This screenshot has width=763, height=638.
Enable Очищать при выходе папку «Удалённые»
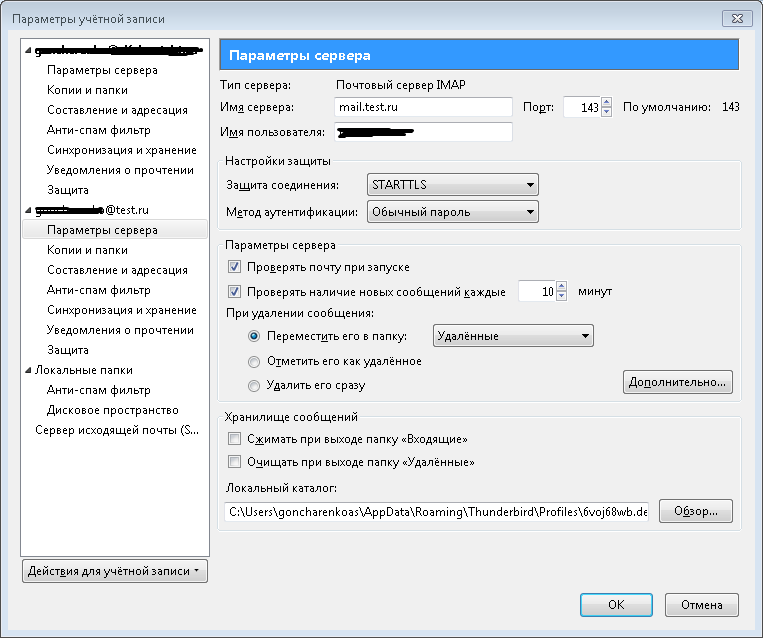click(x=235, y=462)
